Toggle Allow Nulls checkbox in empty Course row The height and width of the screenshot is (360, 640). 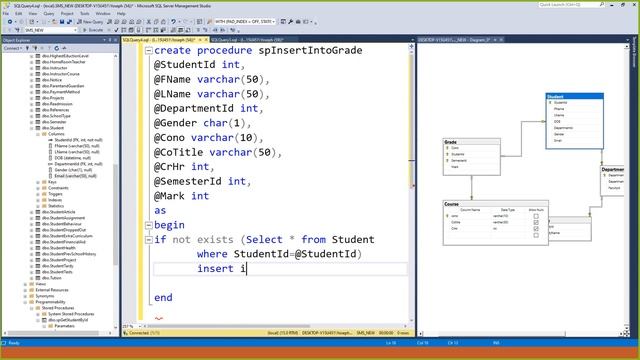click(x=536, y=235)
